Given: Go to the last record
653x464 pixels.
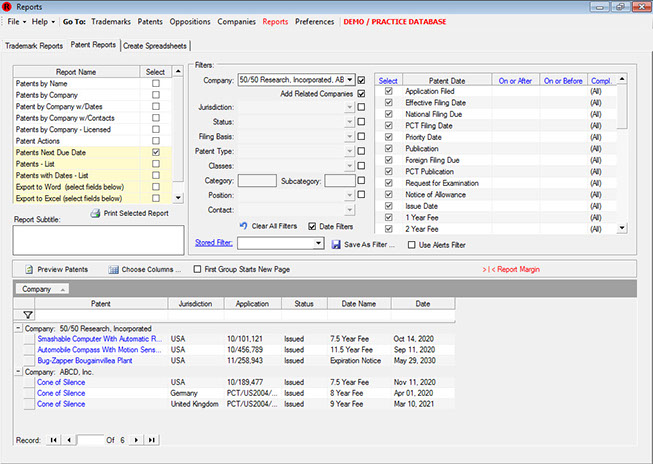Looking at the screenshot, I should [x=151, y=440].
